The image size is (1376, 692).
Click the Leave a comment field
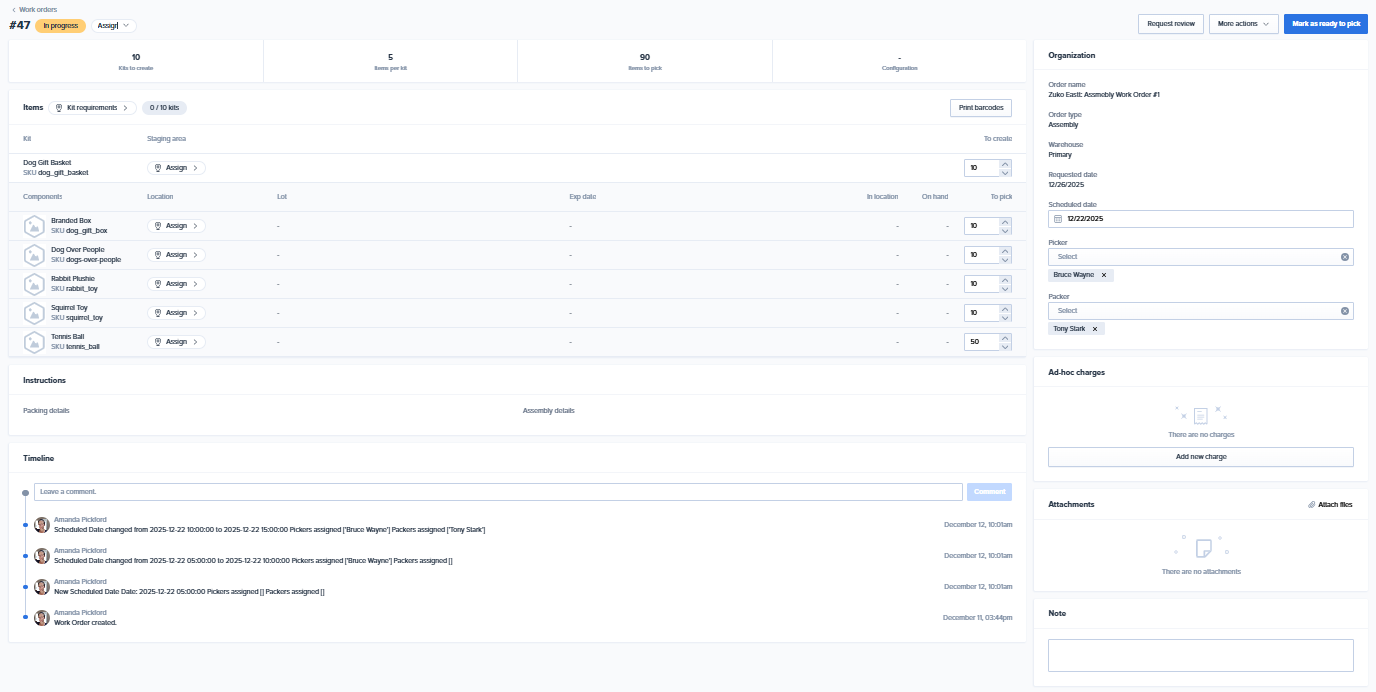pyautogui.click(x=497, y=492)
